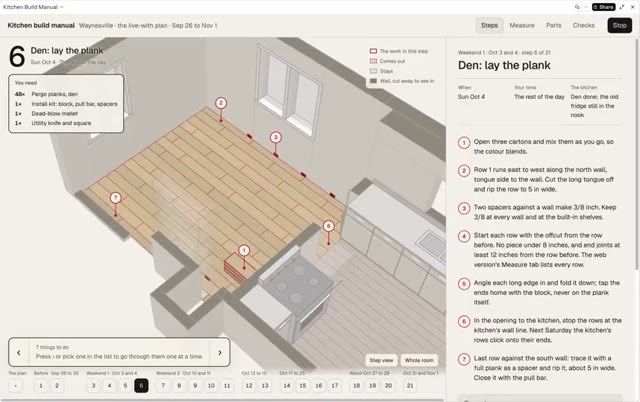Switch to Whole room view
The height and width of the screenshot is (402, 640).
click(x=419, y=360)
